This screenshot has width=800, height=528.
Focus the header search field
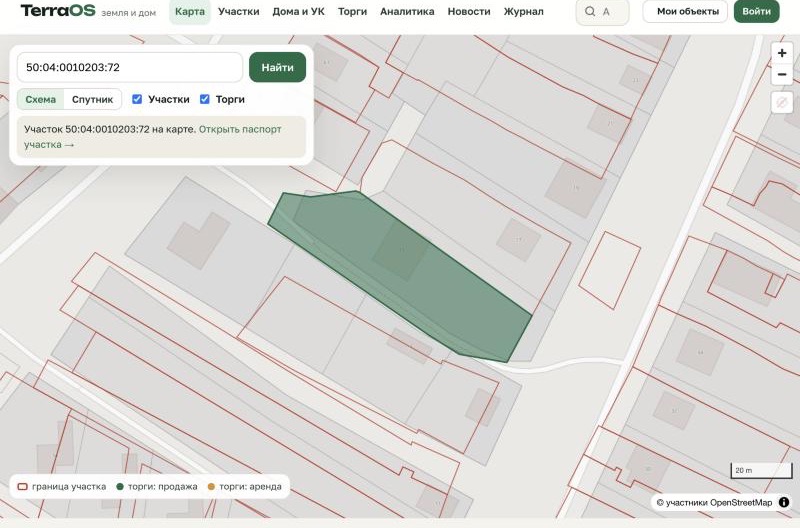click(x=603, y=12)
